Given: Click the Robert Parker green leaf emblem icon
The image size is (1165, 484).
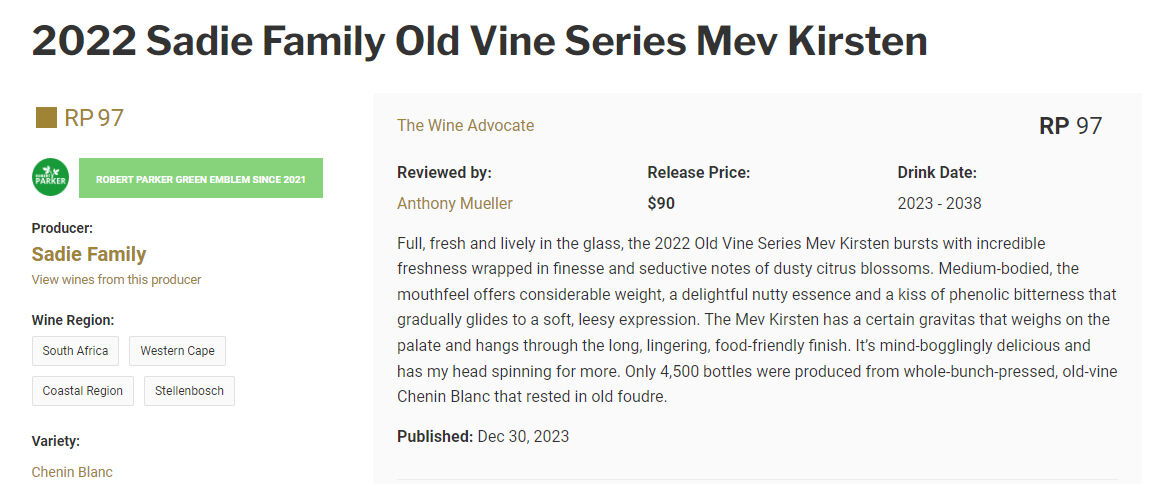Looking at the screenshot, I should [50, 178].
